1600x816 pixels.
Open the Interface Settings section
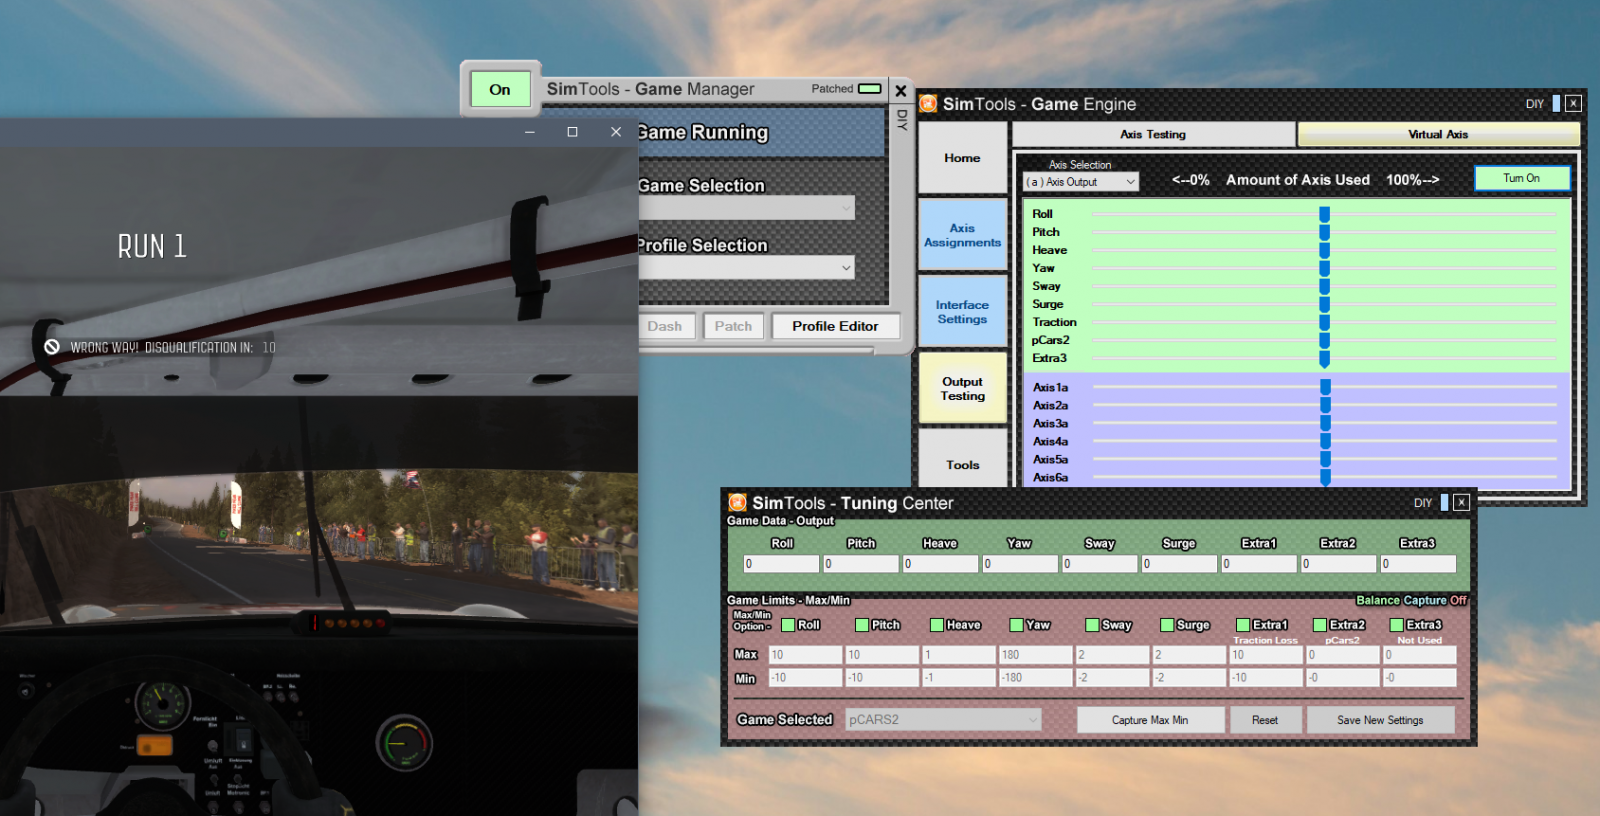point(962,312)
